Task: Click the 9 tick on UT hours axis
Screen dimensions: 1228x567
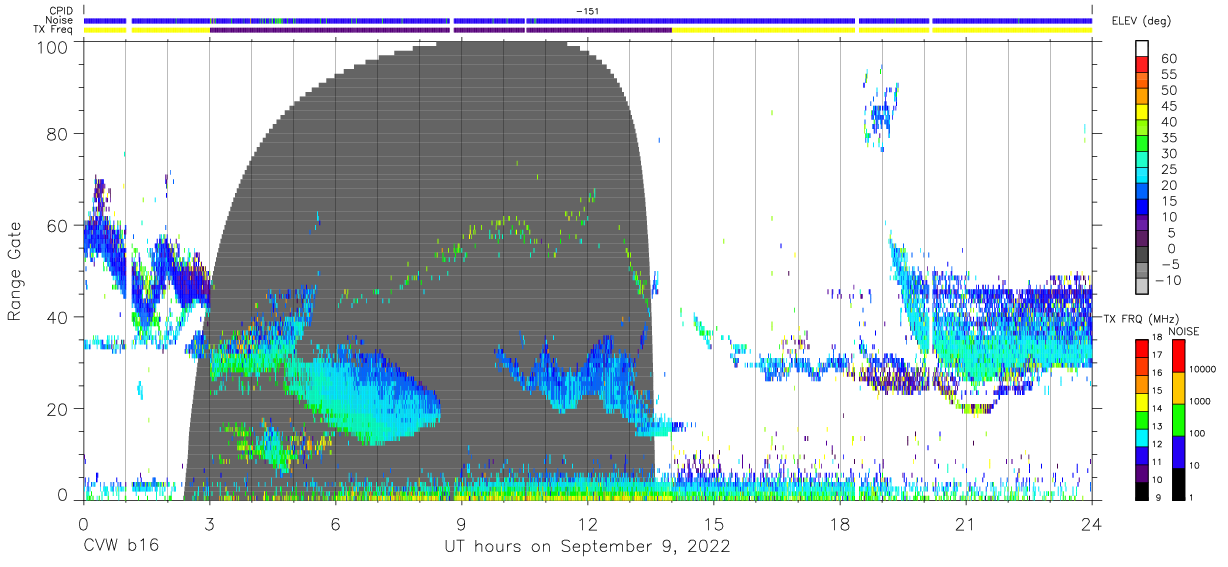Action: (x=461, y=523)
